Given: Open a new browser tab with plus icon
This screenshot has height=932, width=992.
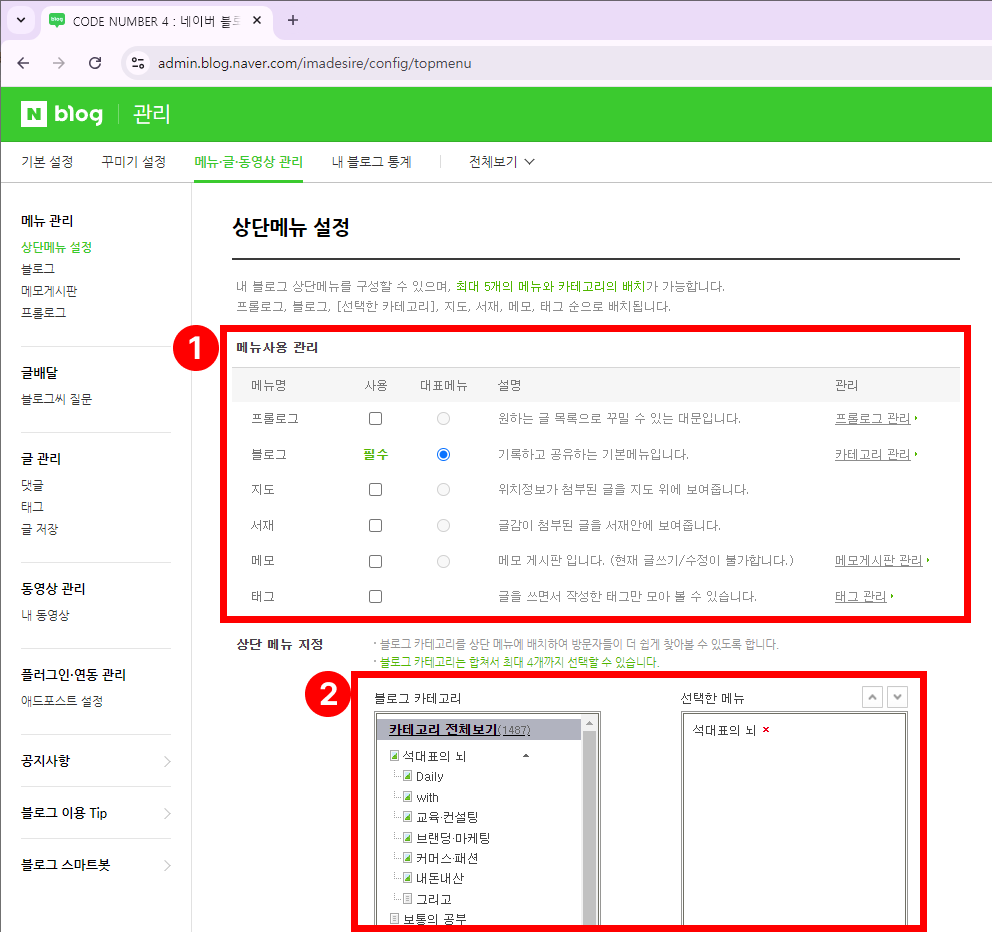Looking at the screenshot, I should pyautogui.click(x=293, y=20).
